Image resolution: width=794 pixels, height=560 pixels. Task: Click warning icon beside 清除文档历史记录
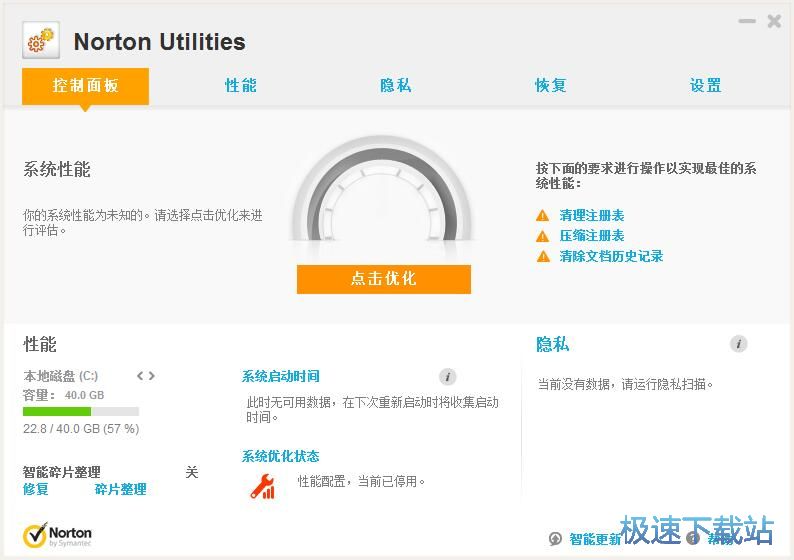tap(542, 256)
